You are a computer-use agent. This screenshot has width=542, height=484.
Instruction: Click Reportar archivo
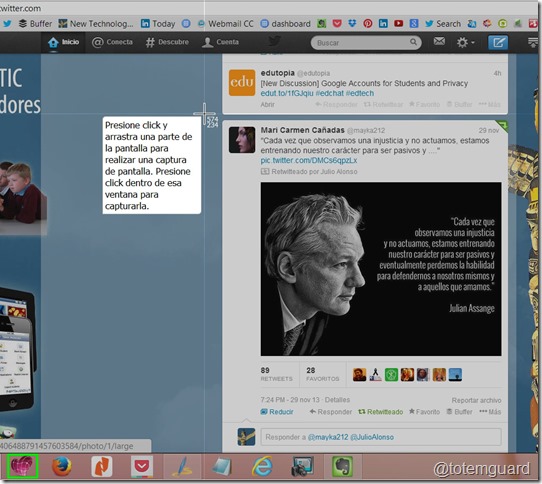(x=476, y=400)
